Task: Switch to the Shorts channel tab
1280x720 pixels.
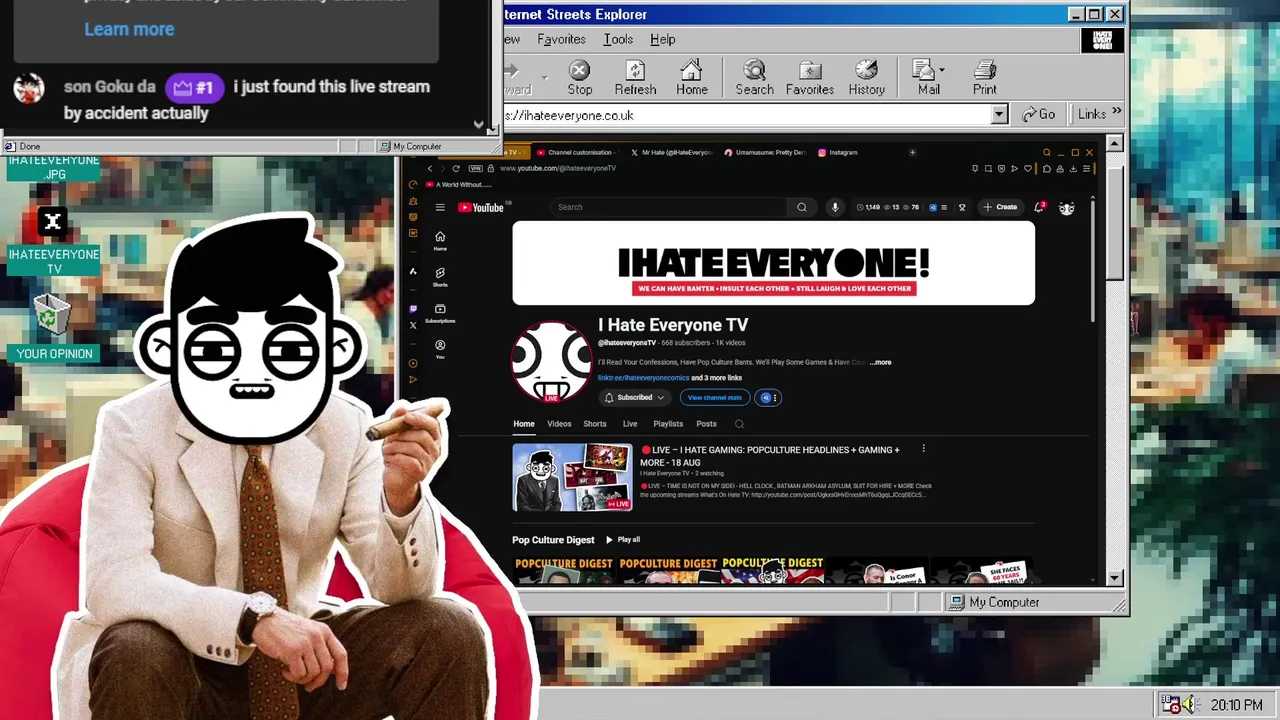Action: coord(595,424)
